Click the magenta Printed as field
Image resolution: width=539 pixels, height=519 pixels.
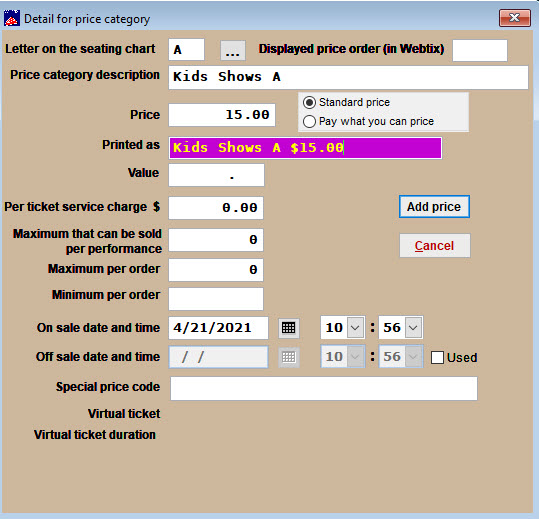click(305, 148)
